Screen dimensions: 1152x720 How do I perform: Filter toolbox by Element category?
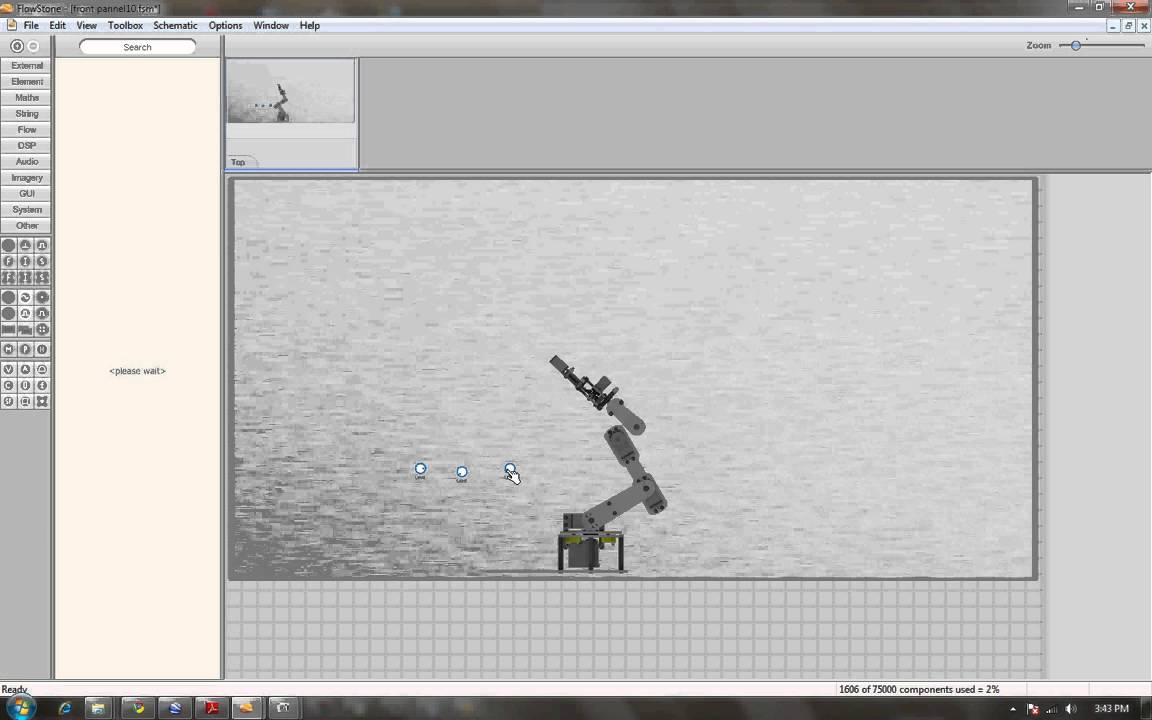pyautogui.click(x=26, y=82)
